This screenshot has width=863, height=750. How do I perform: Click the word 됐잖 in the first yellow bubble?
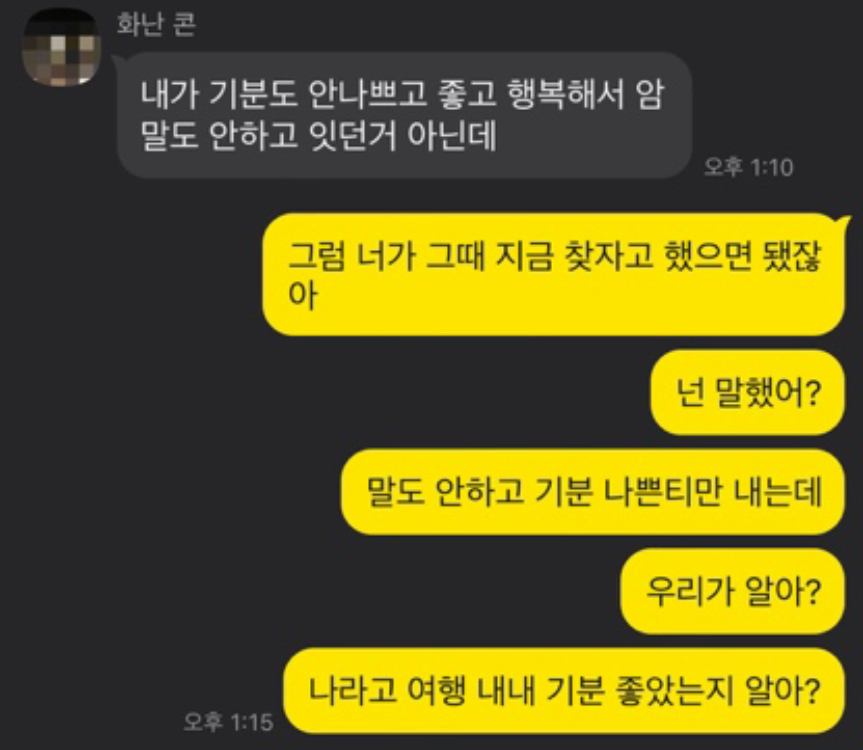pyautogui.click(x=791, y=255)
